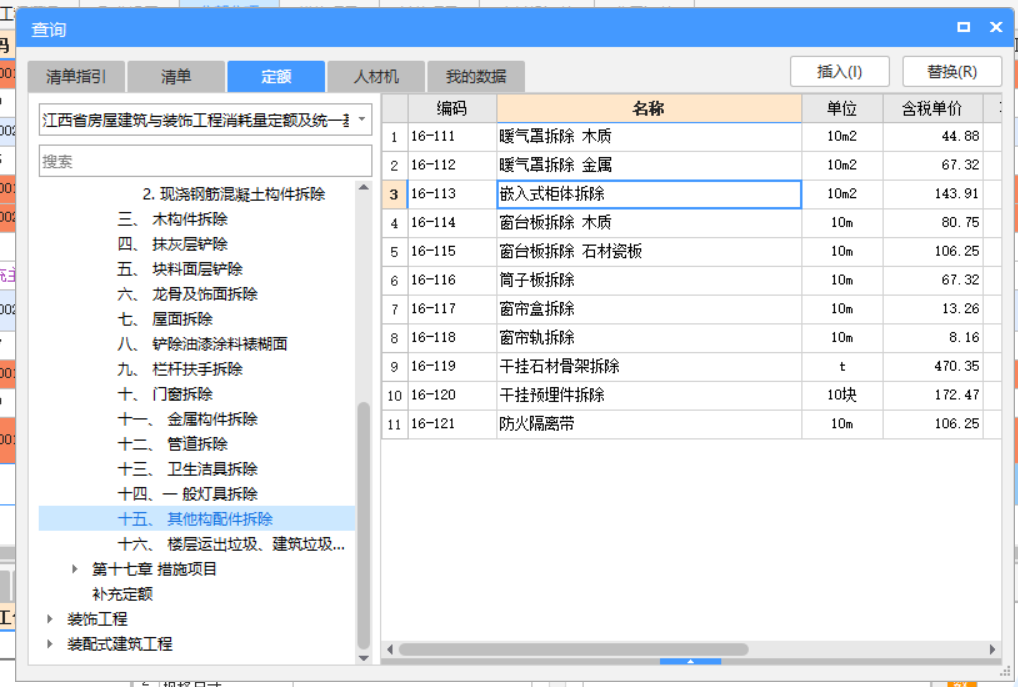1018x687 pixels.
Task: Select 十三、卫生洁具拆除 in tree
Action: 187,469
